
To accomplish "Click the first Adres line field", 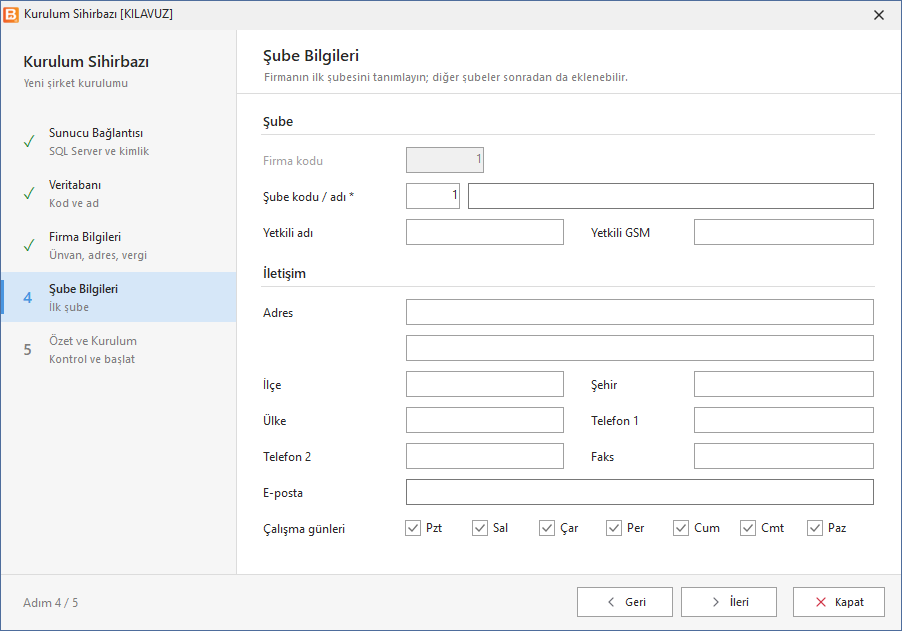I will click(x=640, y=312).
